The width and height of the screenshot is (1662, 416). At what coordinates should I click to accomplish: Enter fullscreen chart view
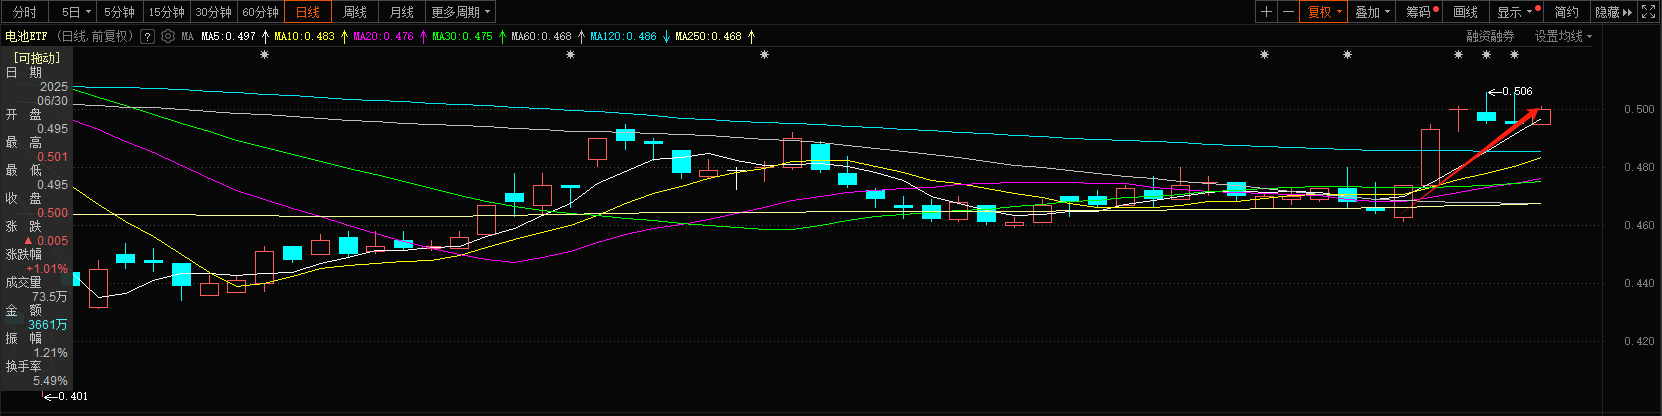click(1650, 12)
